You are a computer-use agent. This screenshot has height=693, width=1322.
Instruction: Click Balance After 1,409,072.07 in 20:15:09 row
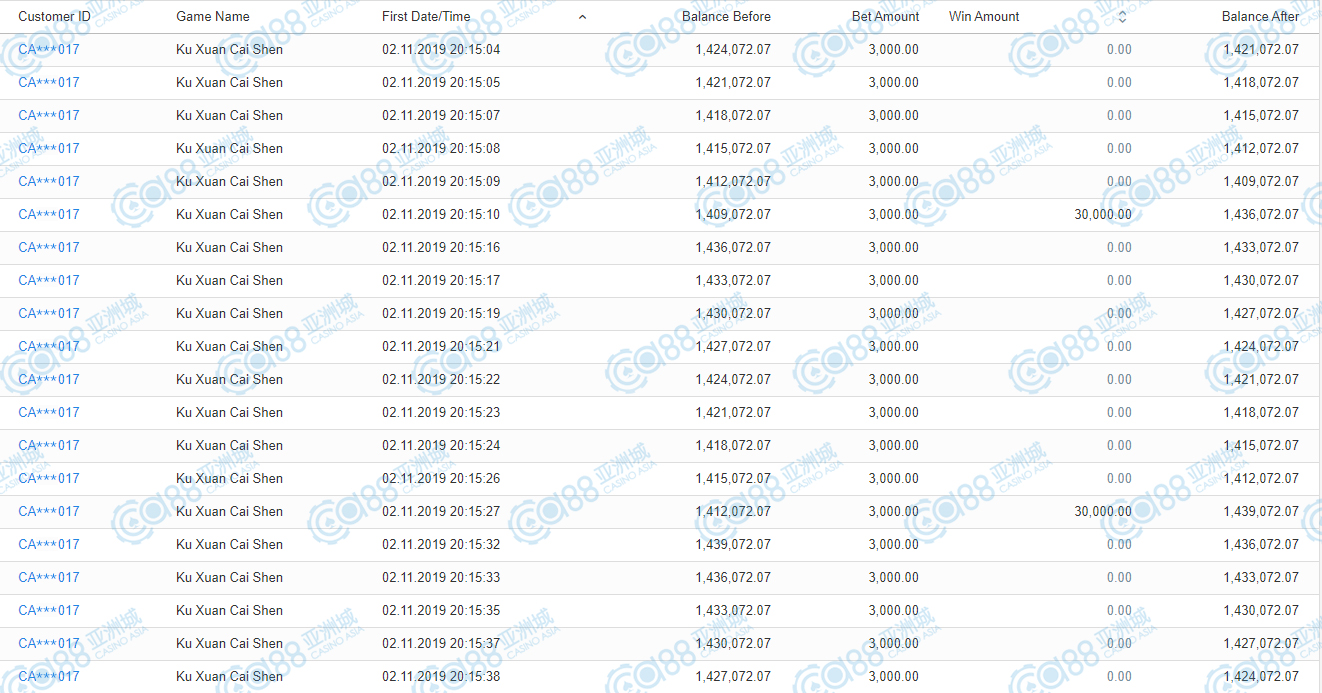click(1261, 181)
